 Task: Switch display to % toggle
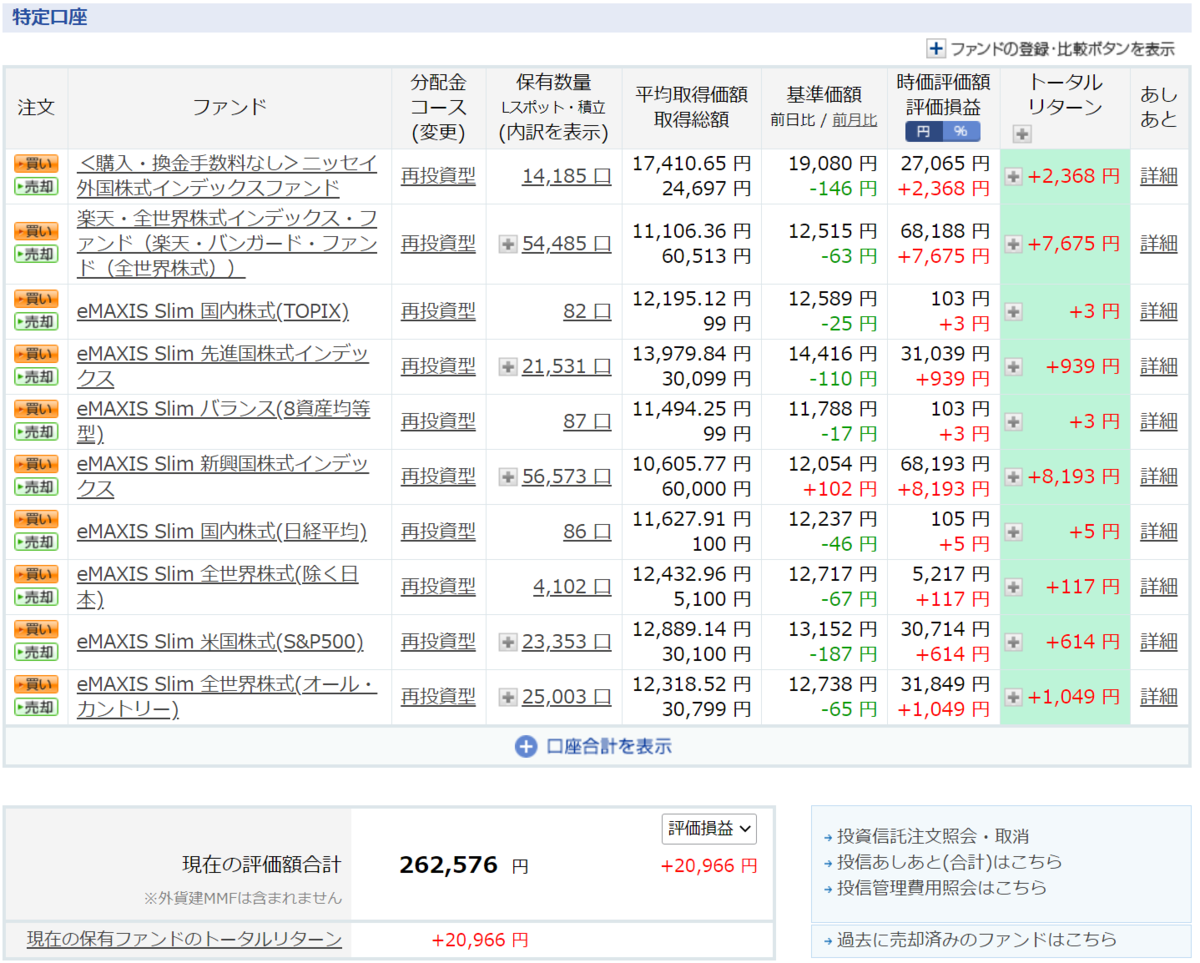coord(961,132)
